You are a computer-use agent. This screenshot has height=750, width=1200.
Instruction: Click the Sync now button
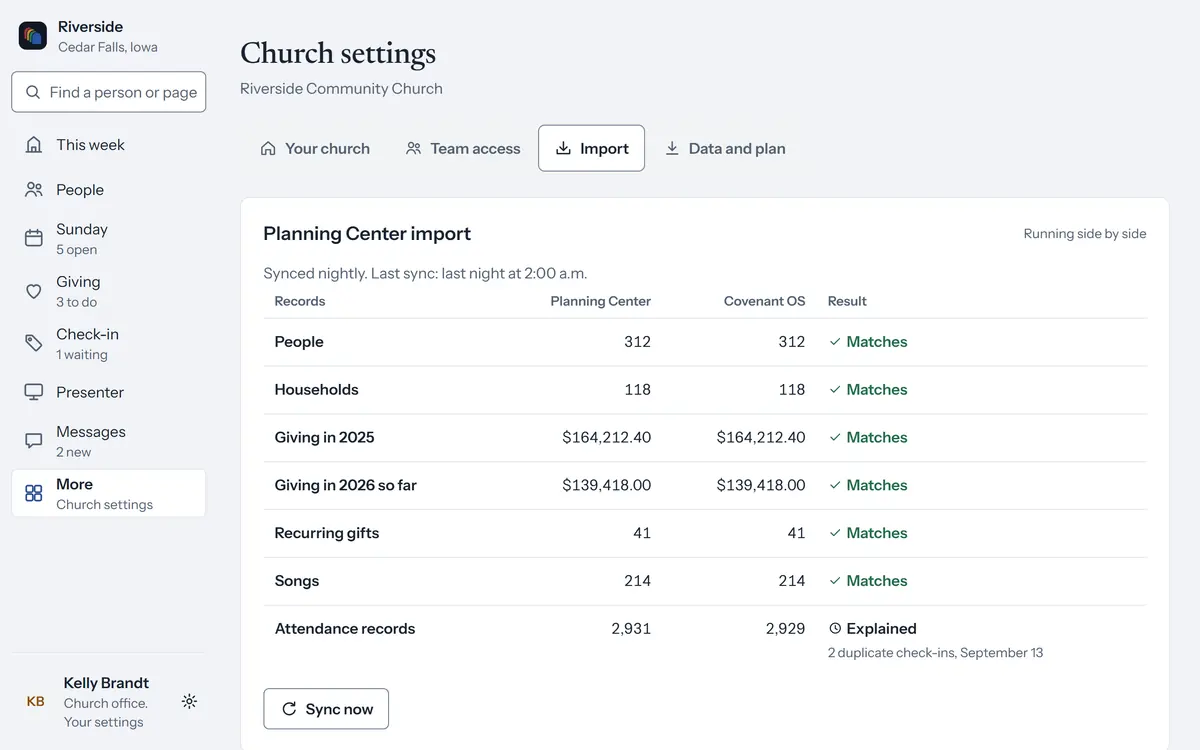click(x=326, y=709)
